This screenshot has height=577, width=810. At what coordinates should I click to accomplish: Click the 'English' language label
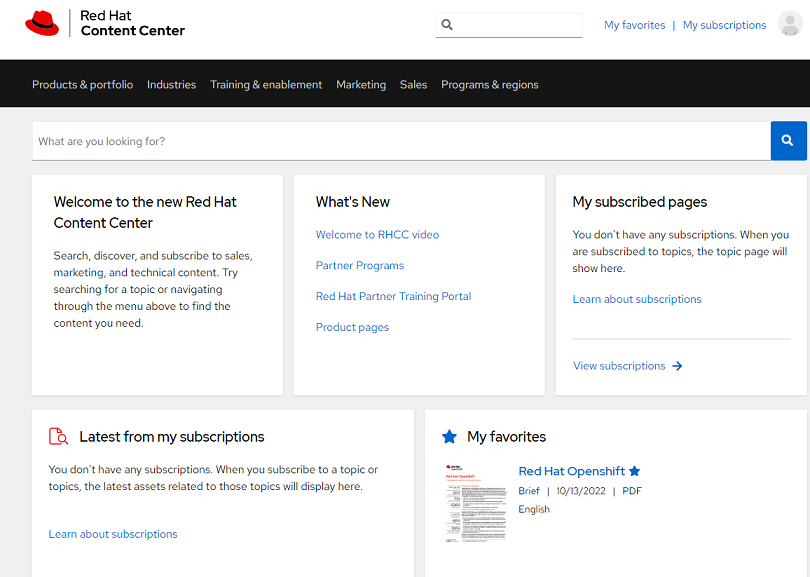tap(534, 509)
